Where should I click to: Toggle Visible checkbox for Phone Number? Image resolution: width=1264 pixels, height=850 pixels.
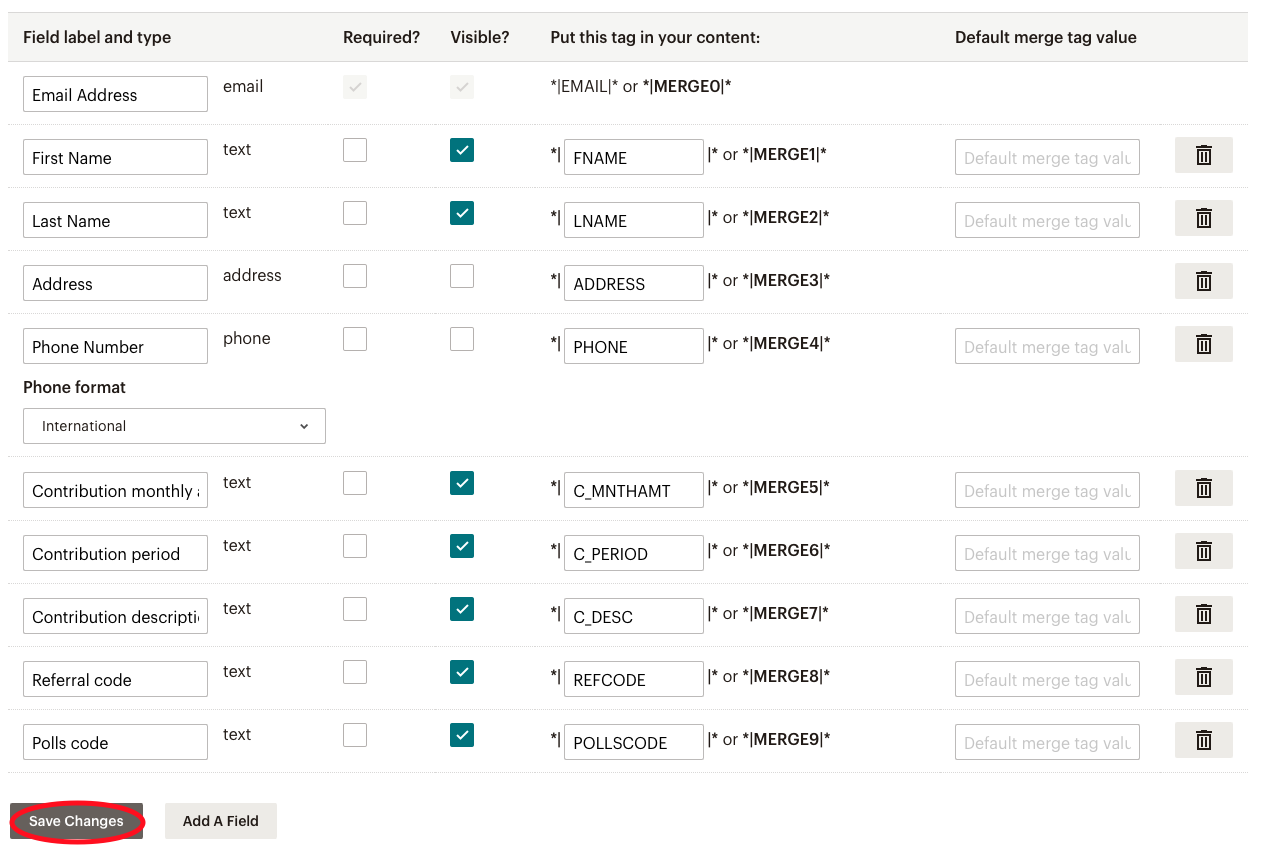click(x=462, y=339)
